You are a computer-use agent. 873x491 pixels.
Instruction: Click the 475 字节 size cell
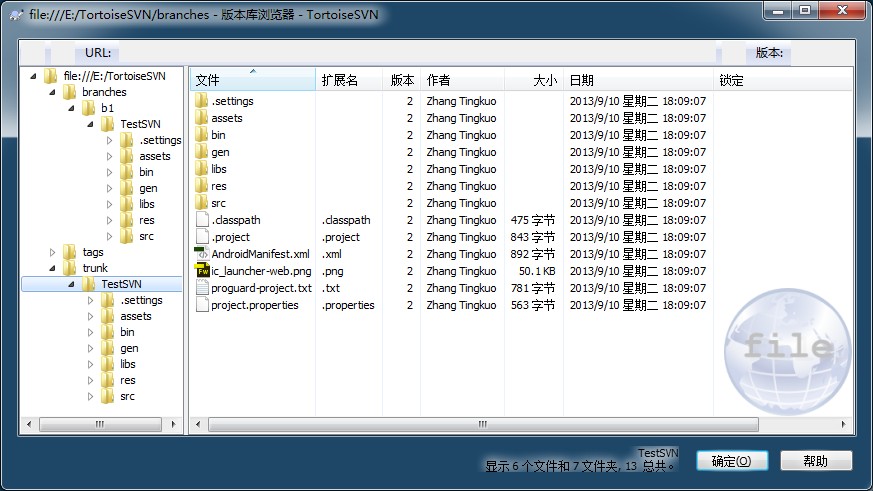[x=533, y=220]
